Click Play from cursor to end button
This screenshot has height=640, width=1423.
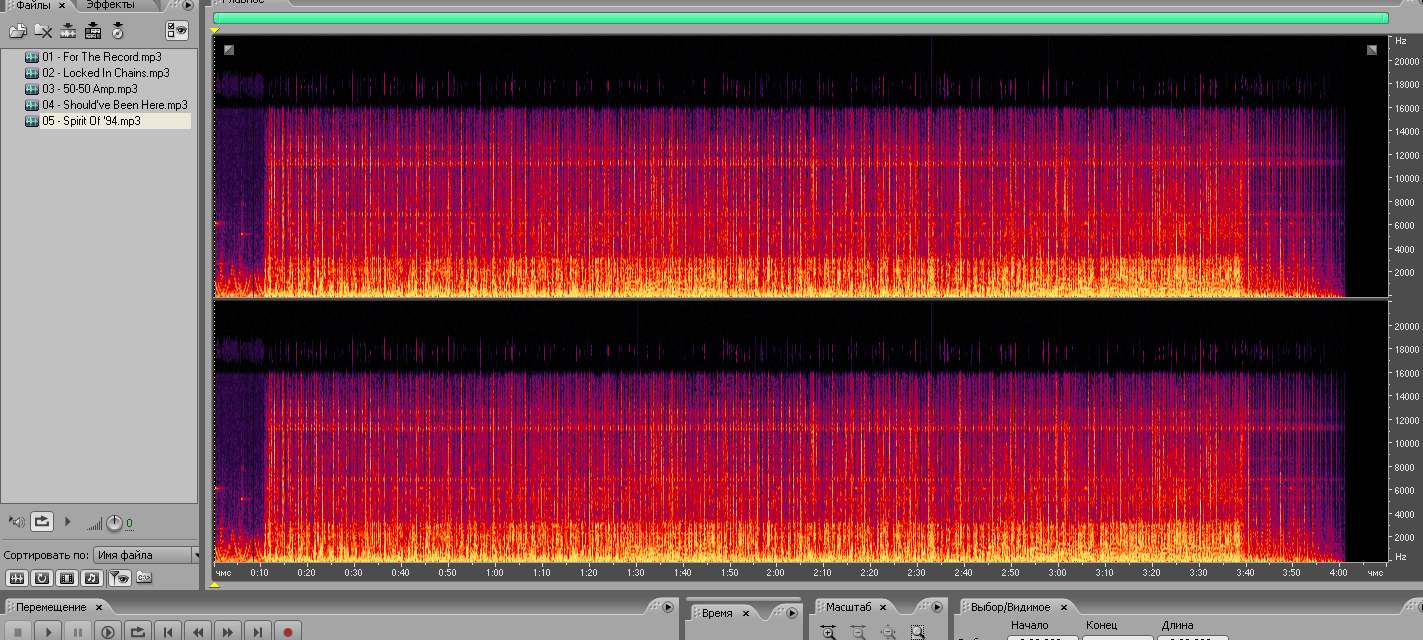click(x=108, y=632)
